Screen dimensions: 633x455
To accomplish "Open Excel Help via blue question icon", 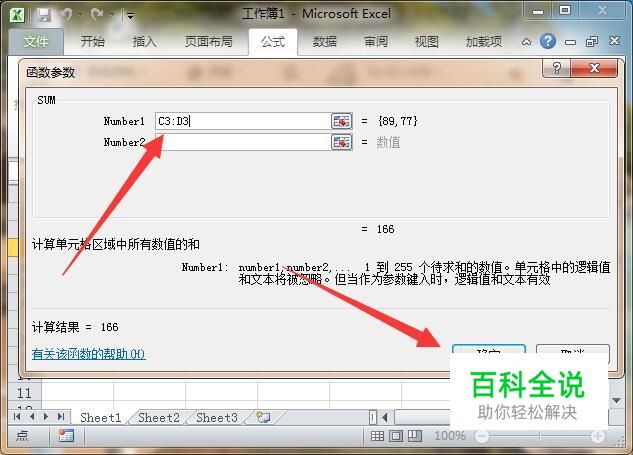I will (548, 41).
